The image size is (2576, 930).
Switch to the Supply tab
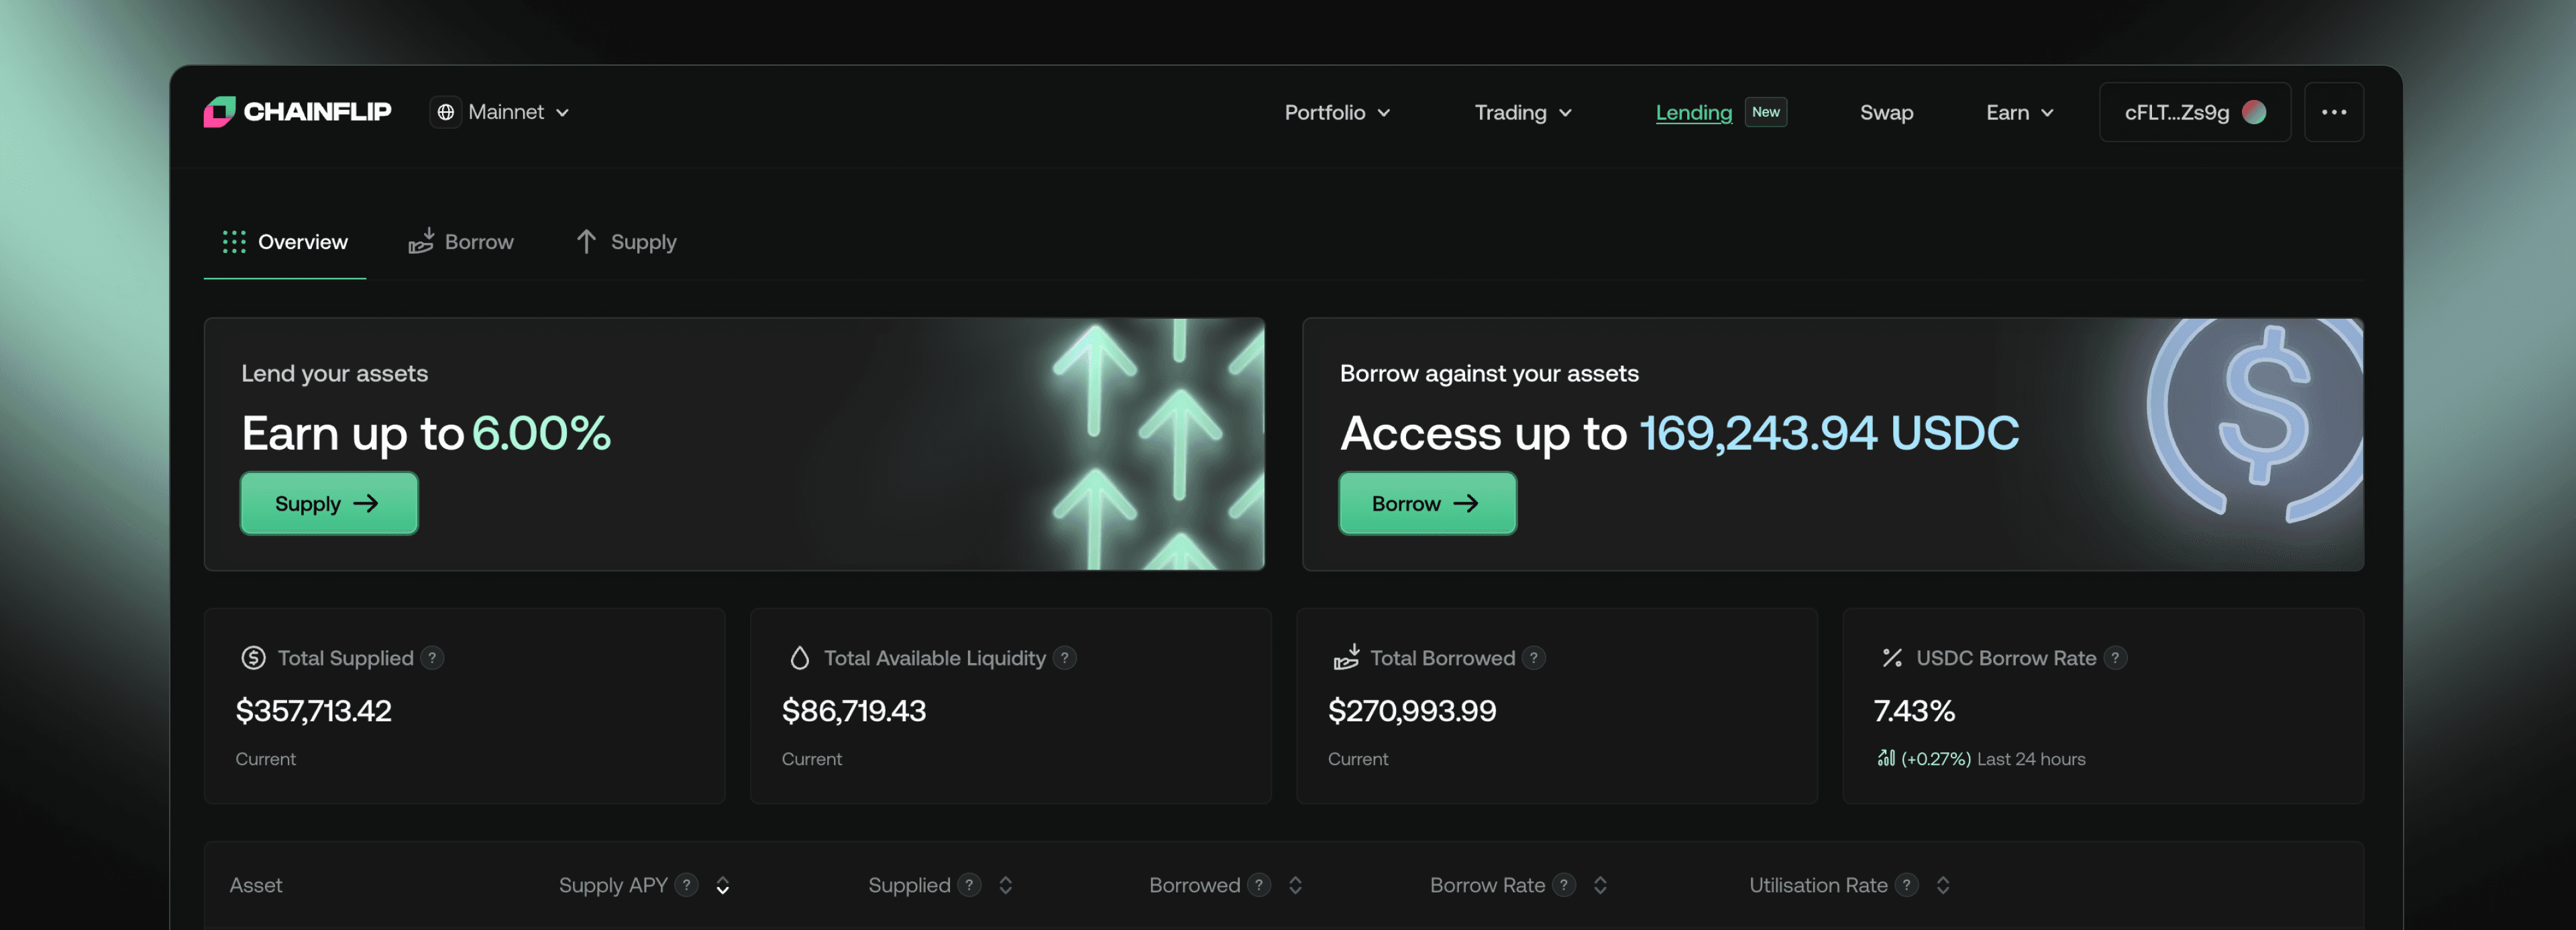point(627,242)
